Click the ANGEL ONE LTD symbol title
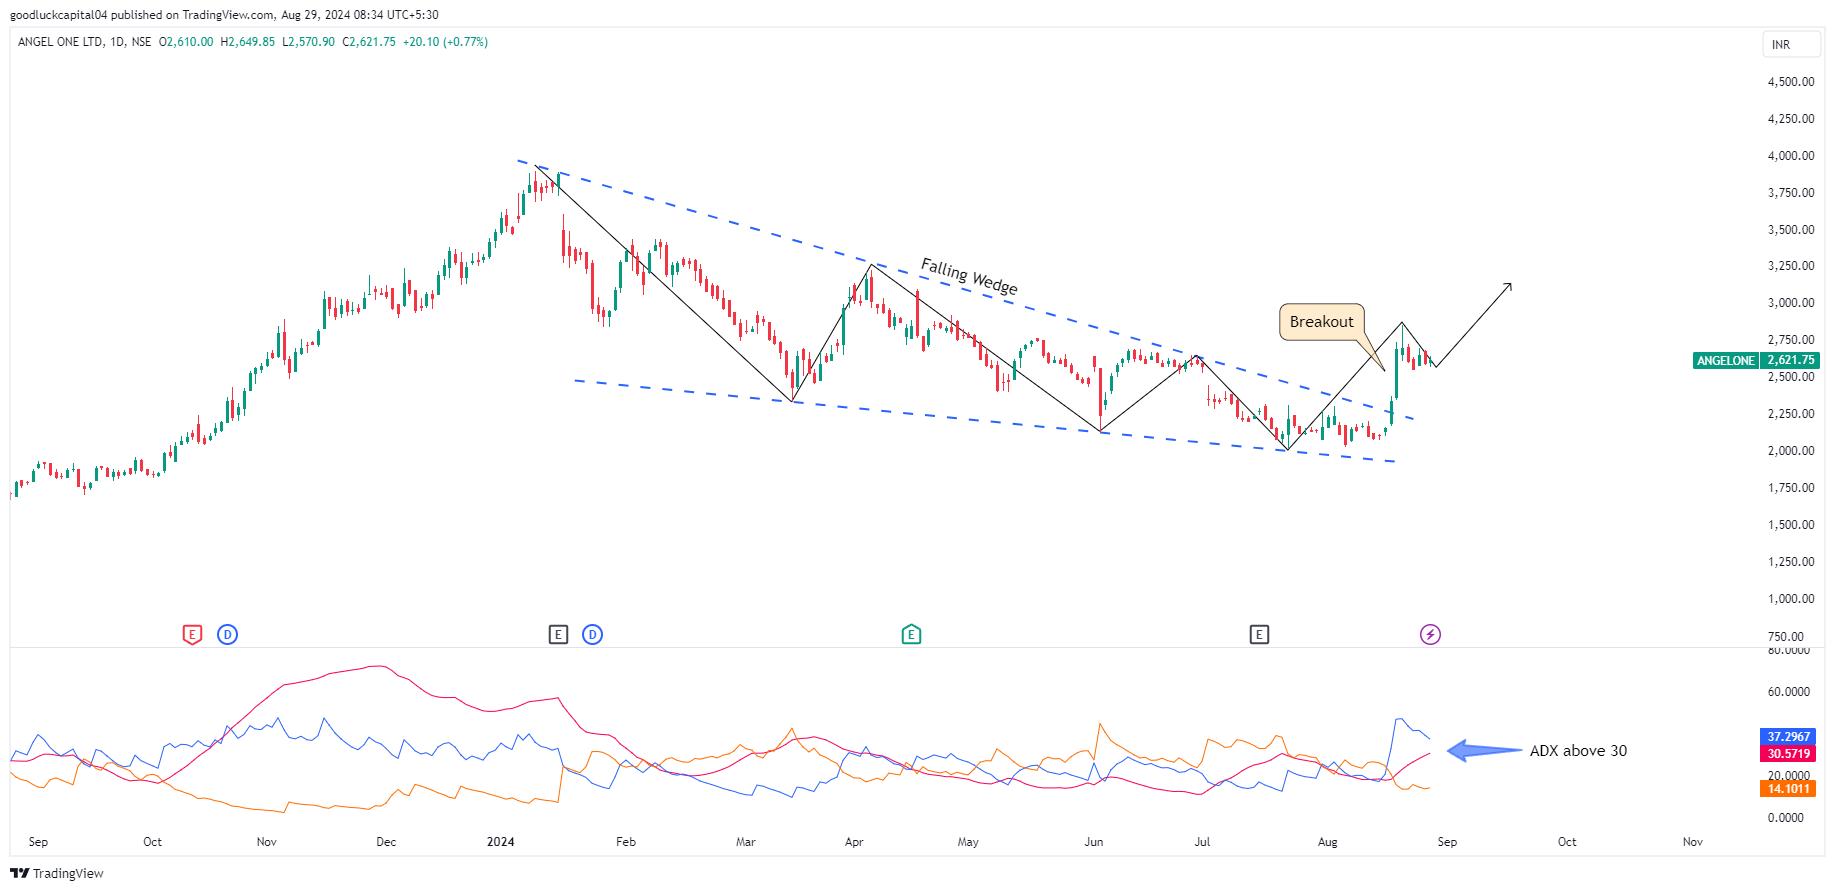Viewport: 1835px width, 891px height. 60,42
